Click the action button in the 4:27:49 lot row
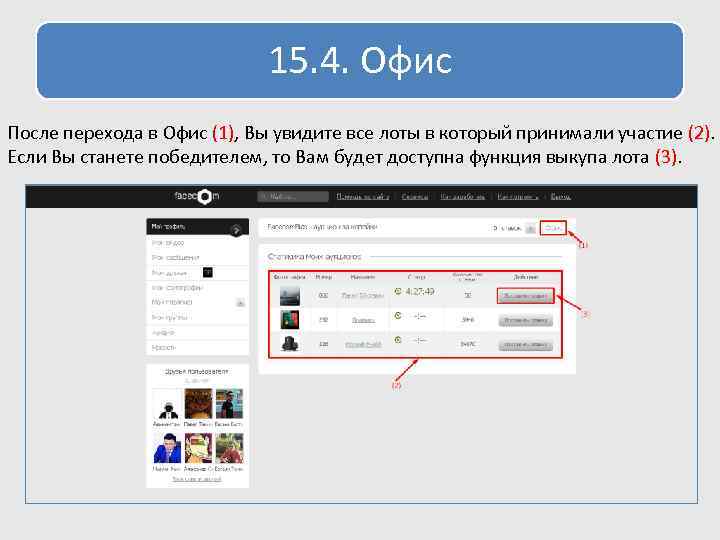The image size is (720, 540). tap(526, 296)
